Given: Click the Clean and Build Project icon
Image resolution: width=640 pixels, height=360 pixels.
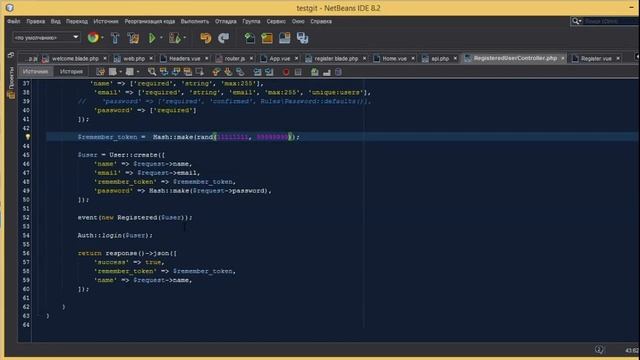Looking at the screenshot, I should [133, 38].
